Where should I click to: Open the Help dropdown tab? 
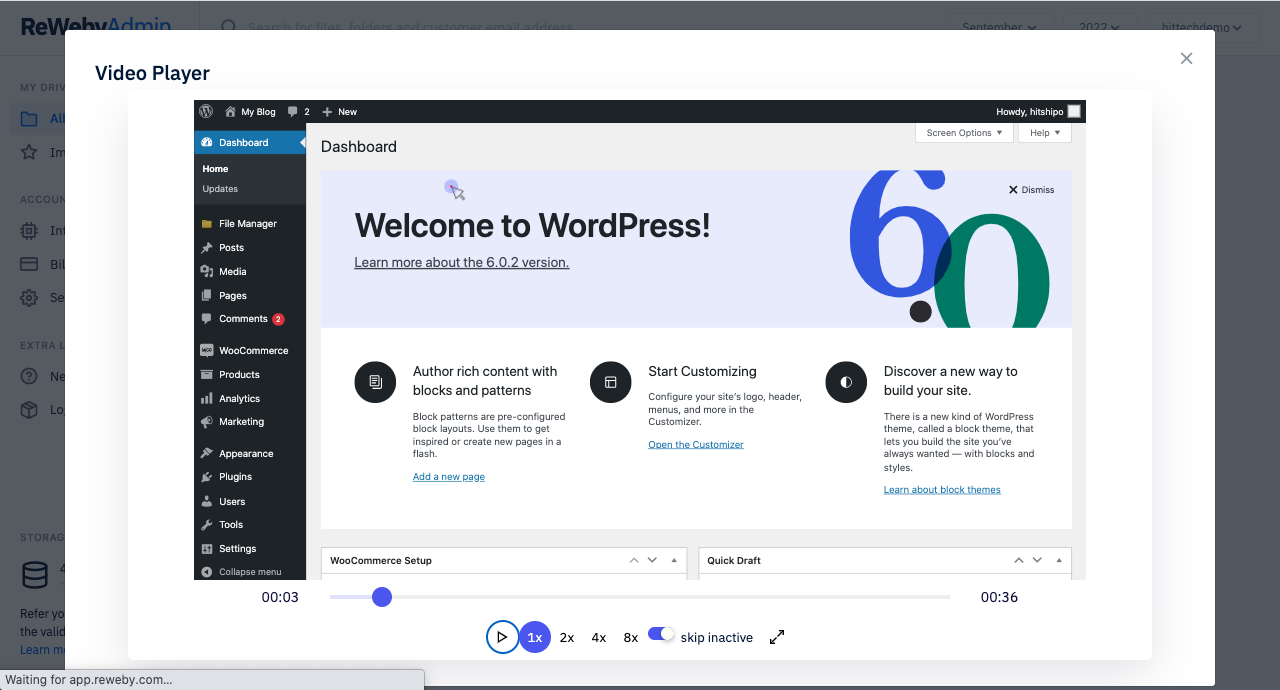[x=1045, y=133]
